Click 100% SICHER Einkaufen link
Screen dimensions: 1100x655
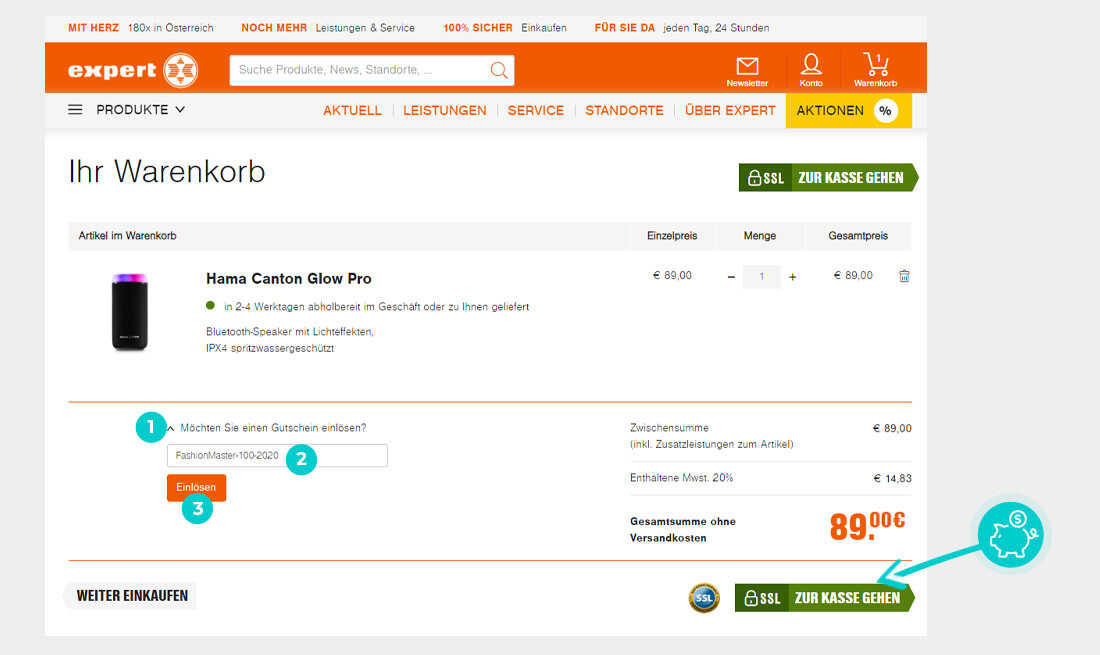pyautogui.click(x=504, y=28)
